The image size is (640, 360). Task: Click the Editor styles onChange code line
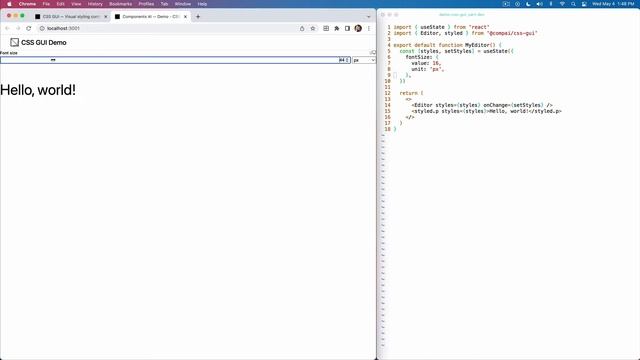click(482, 105)
